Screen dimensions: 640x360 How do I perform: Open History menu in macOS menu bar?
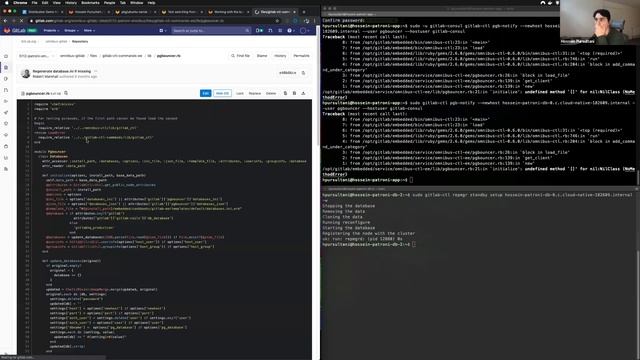tap(71, 3)
